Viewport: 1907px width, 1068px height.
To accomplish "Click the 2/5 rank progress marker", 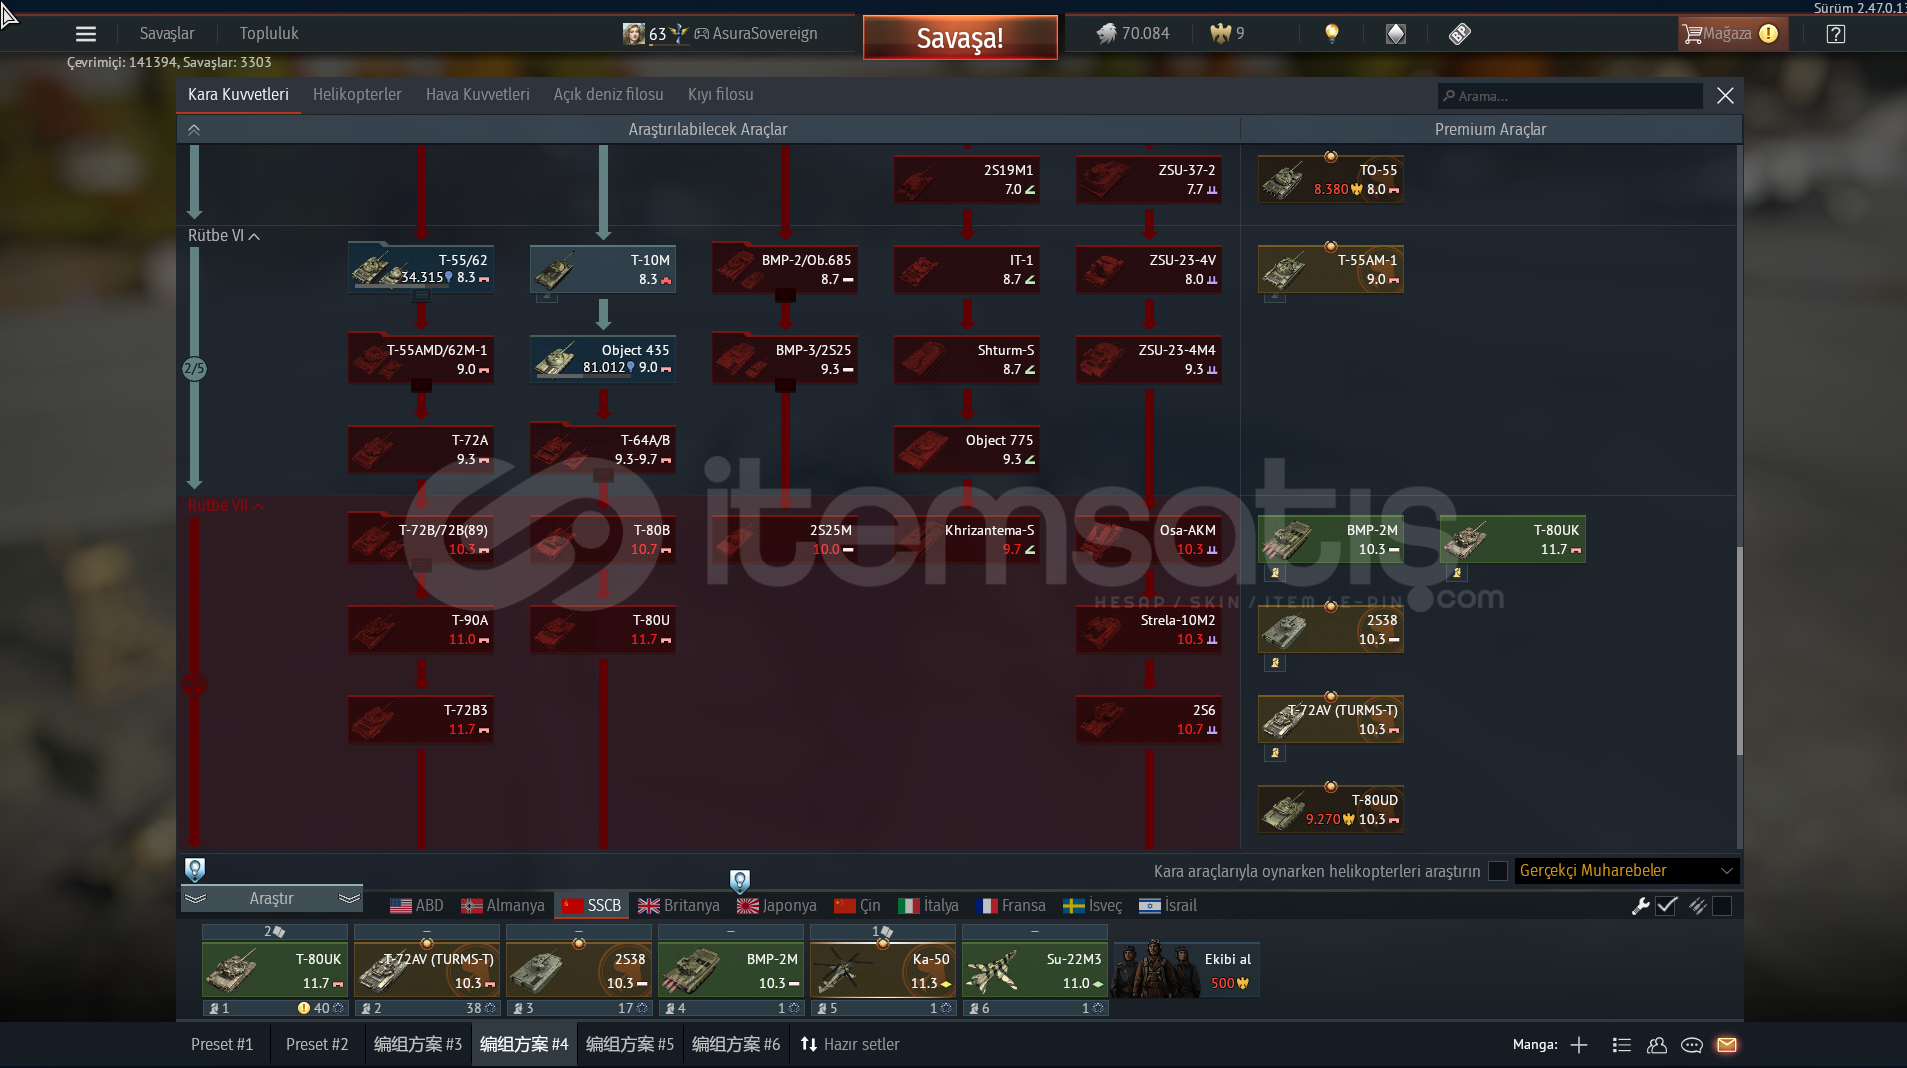I will pyautogui.click(x=194, y=369).
